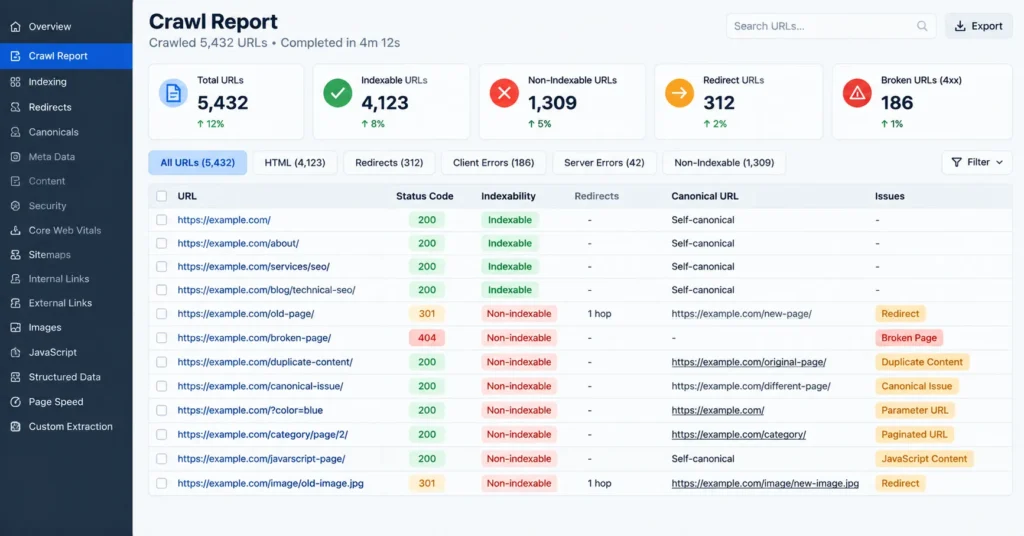
Task: Click the Content sidebar icon
Action: [15, 181]
